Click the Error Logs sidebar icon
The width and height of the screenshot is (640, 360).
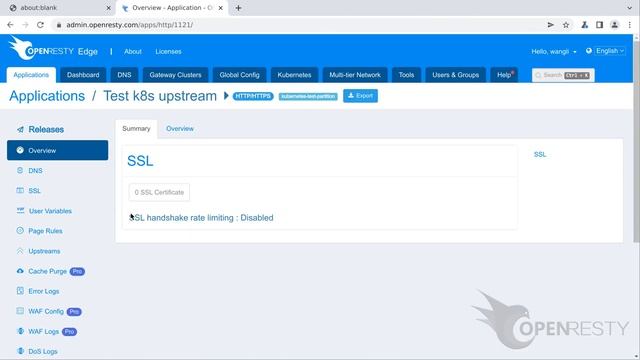tap(20, 291)
